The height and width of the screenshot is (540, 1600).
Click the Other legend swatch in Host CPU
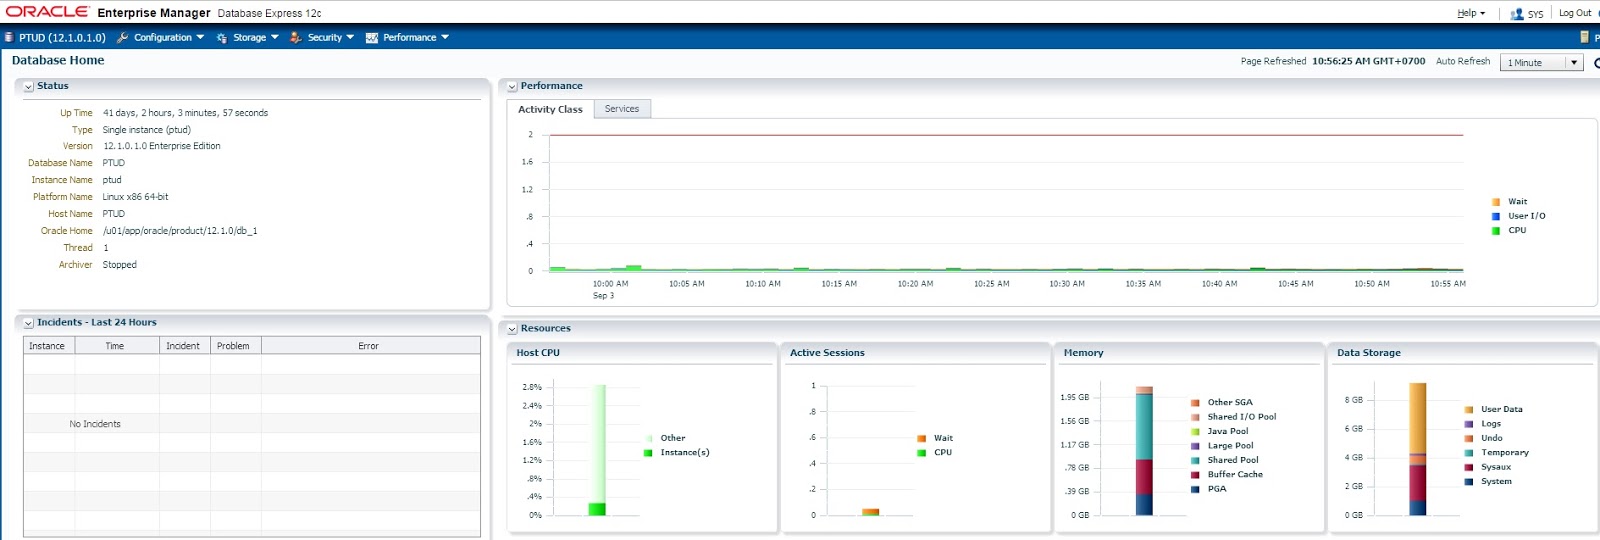point(648,438)
